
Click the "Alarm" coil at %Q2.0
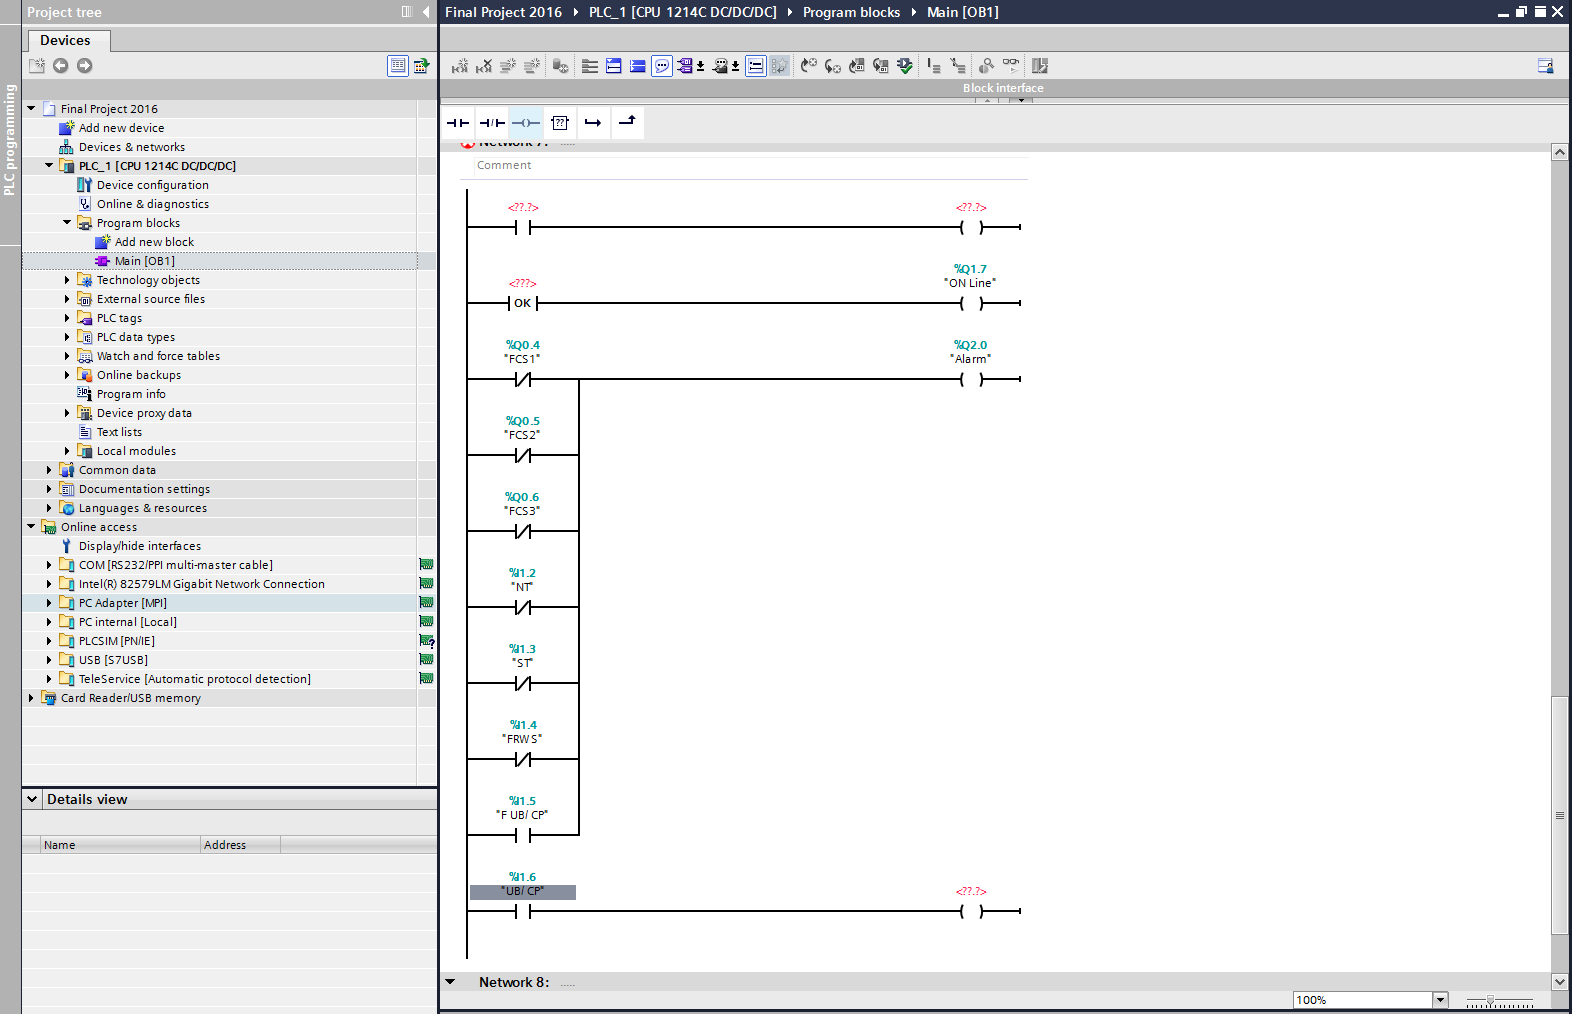click(x=970, y=379)
